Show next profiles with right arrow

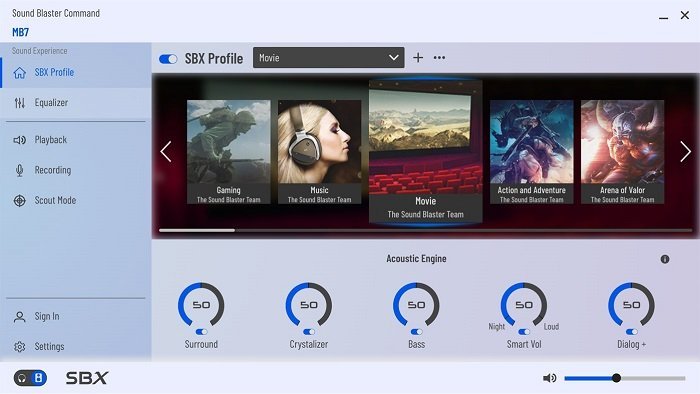coord(685,151)
